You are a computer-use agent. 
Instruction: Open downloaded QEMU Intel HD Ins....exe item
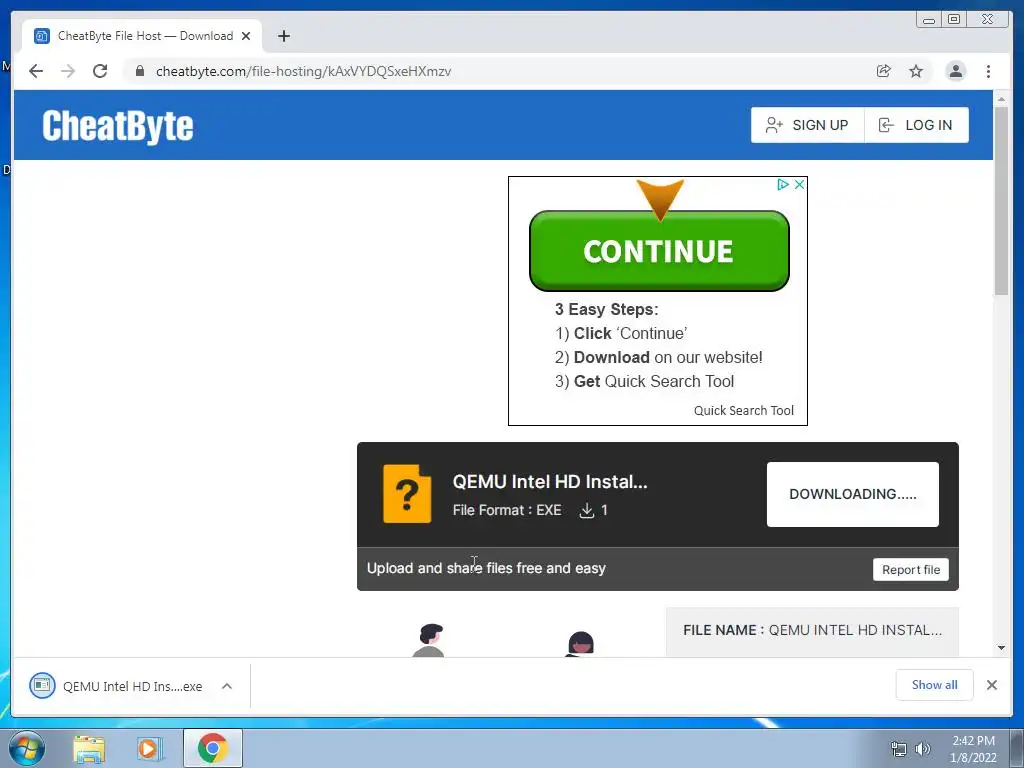116,686
